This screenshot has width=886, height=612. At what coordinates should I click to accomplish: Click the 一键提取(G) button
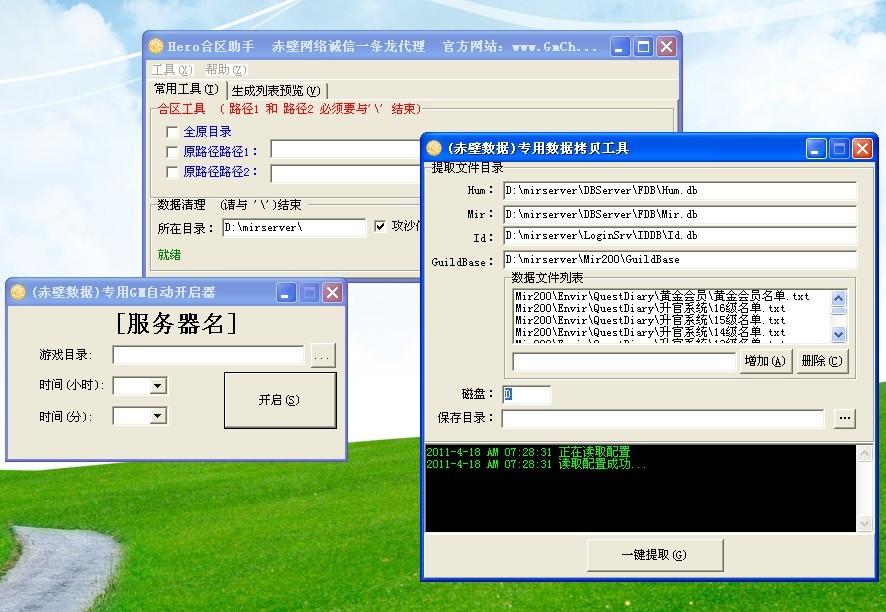pos(654,554)
